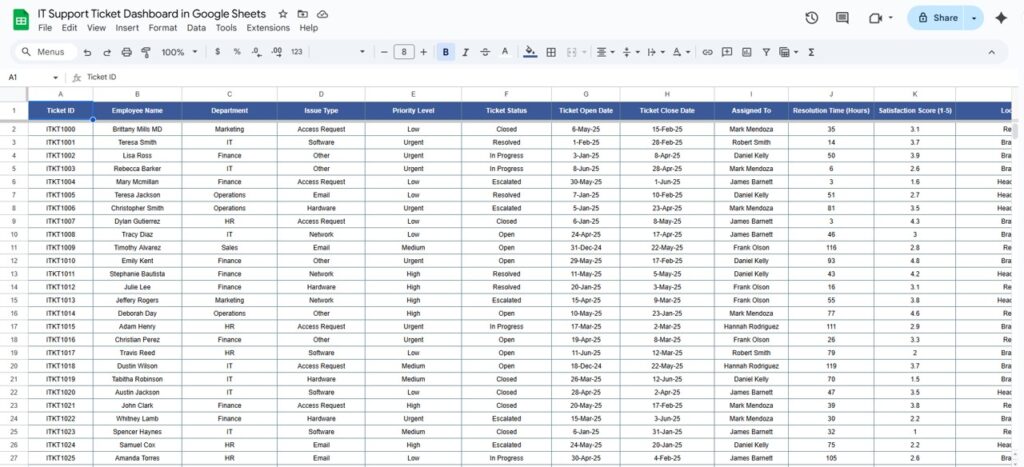Insert a comment
Image resolution: width=1024 pixels, height=467 pixels.
click(727, 52)
